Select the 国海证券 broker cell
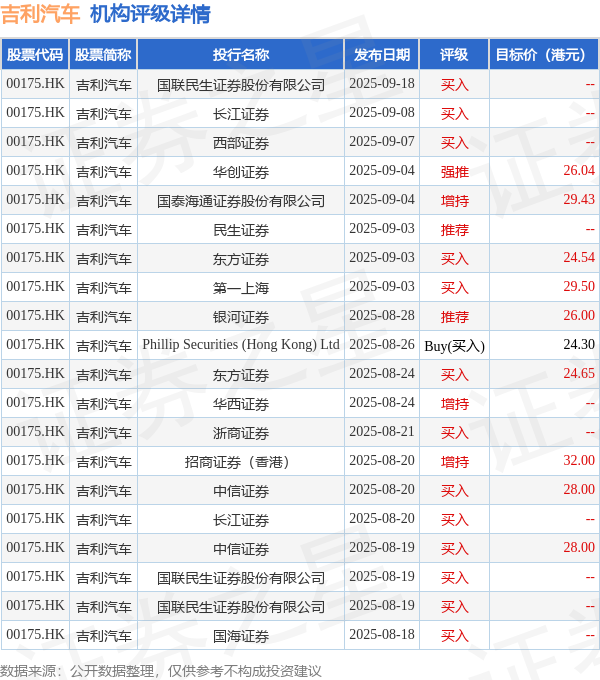 click(241, 636)
